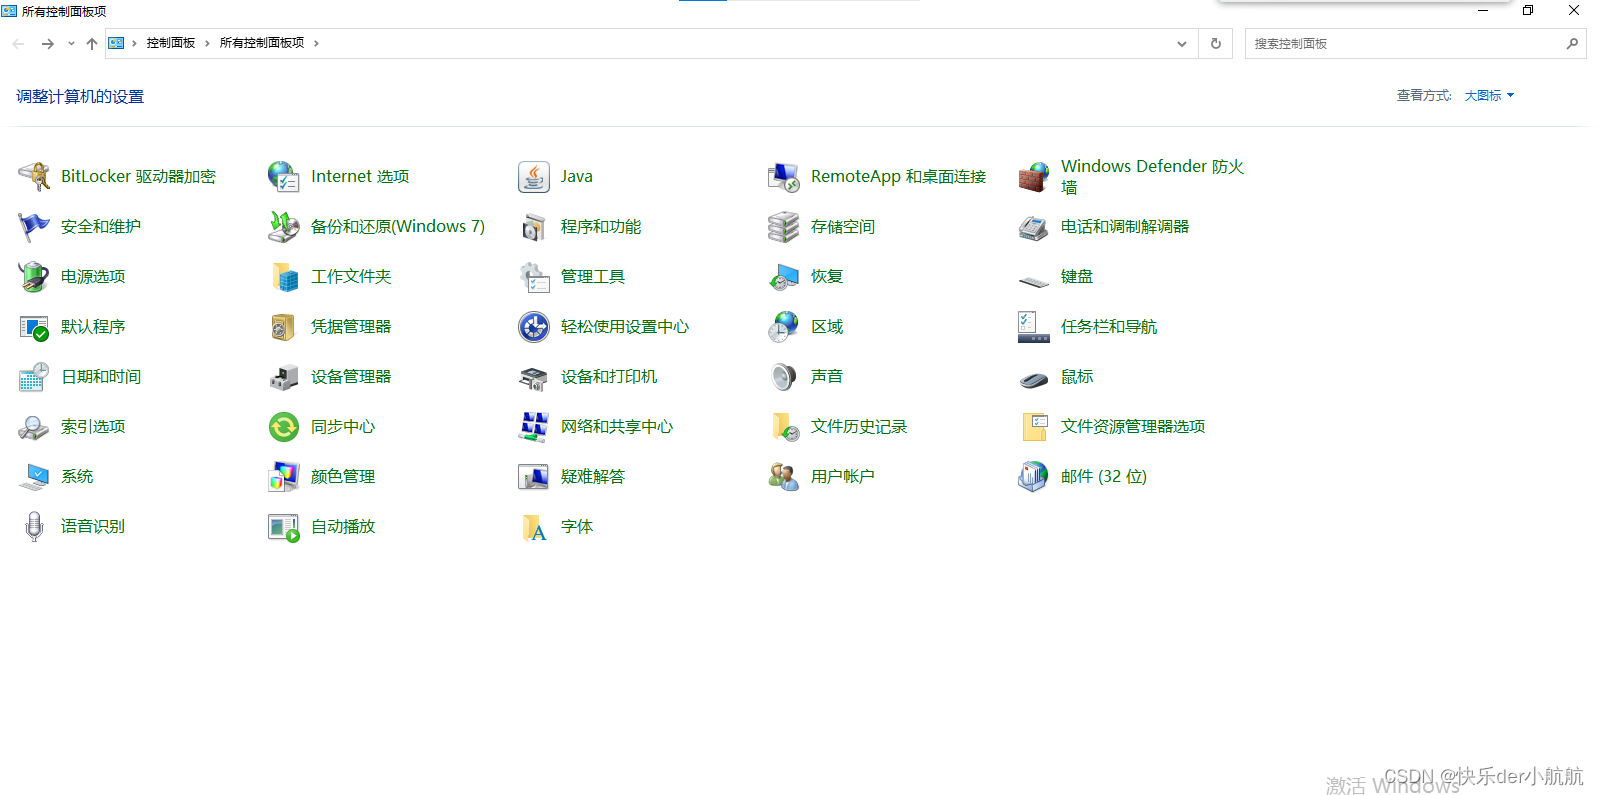Open the 键盘 keyboard icon

(x=1034, y=280)
